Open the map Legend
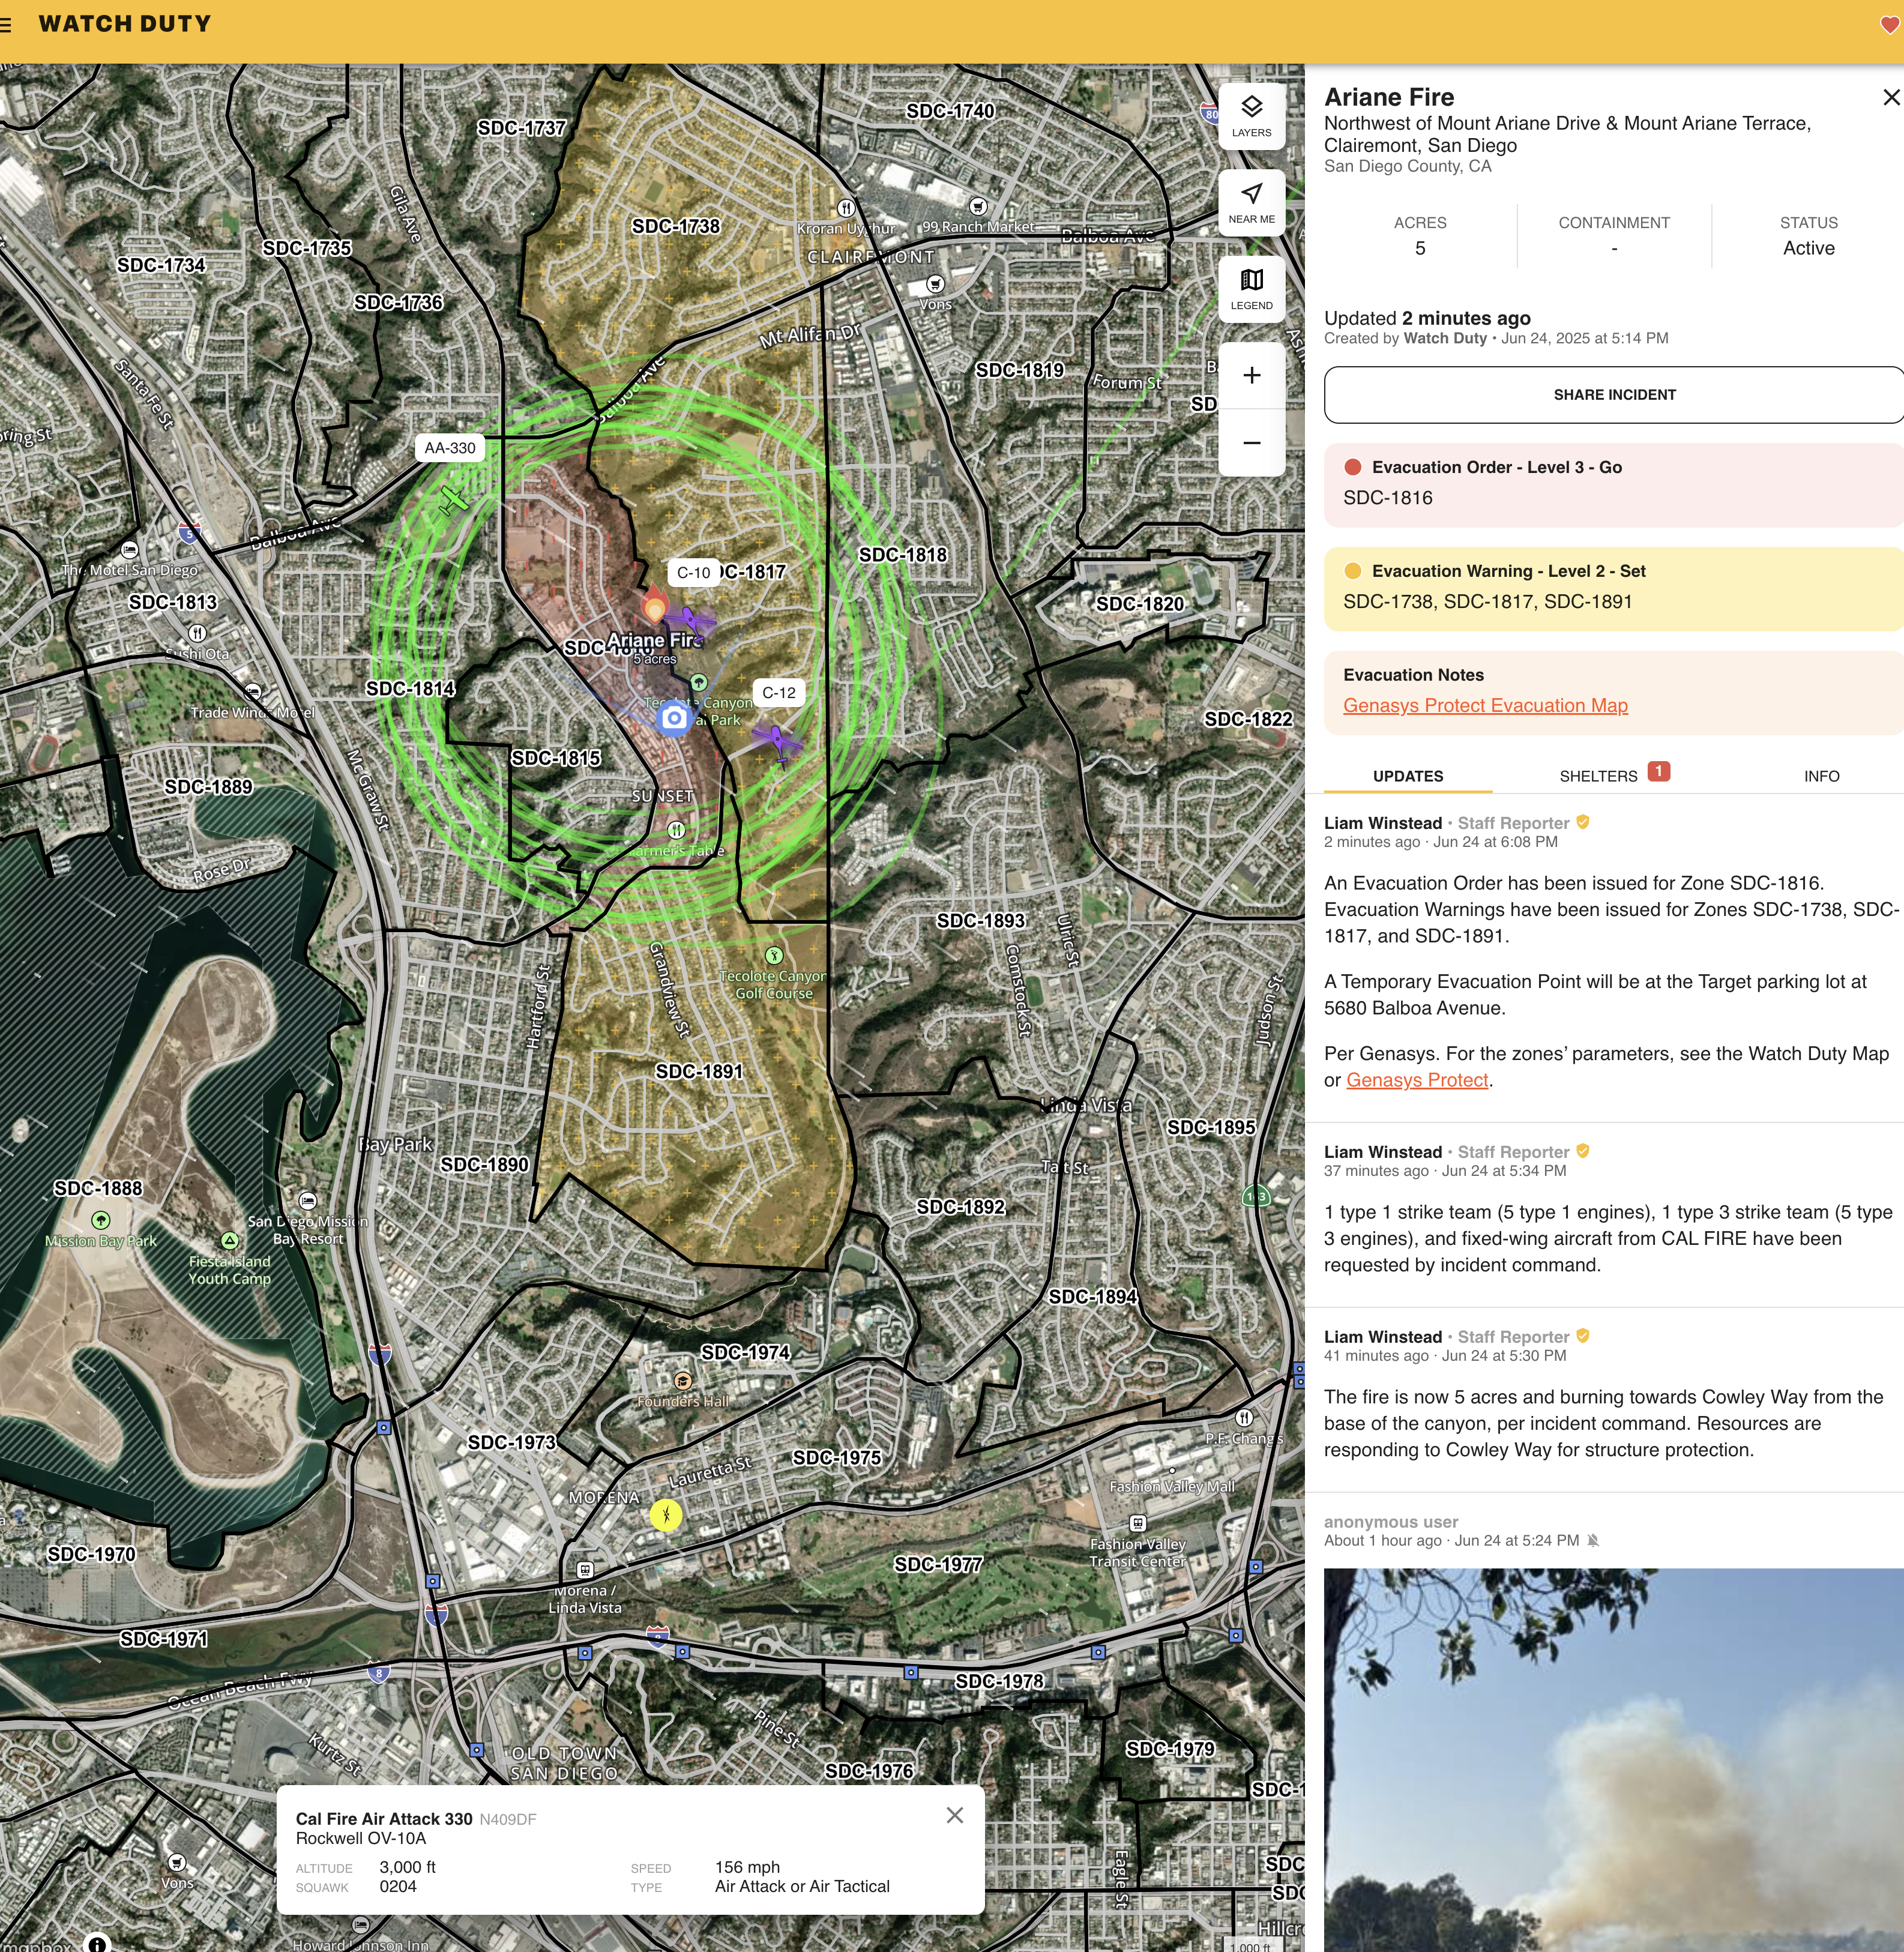1904x1952 pixels. coord(1251,289)
